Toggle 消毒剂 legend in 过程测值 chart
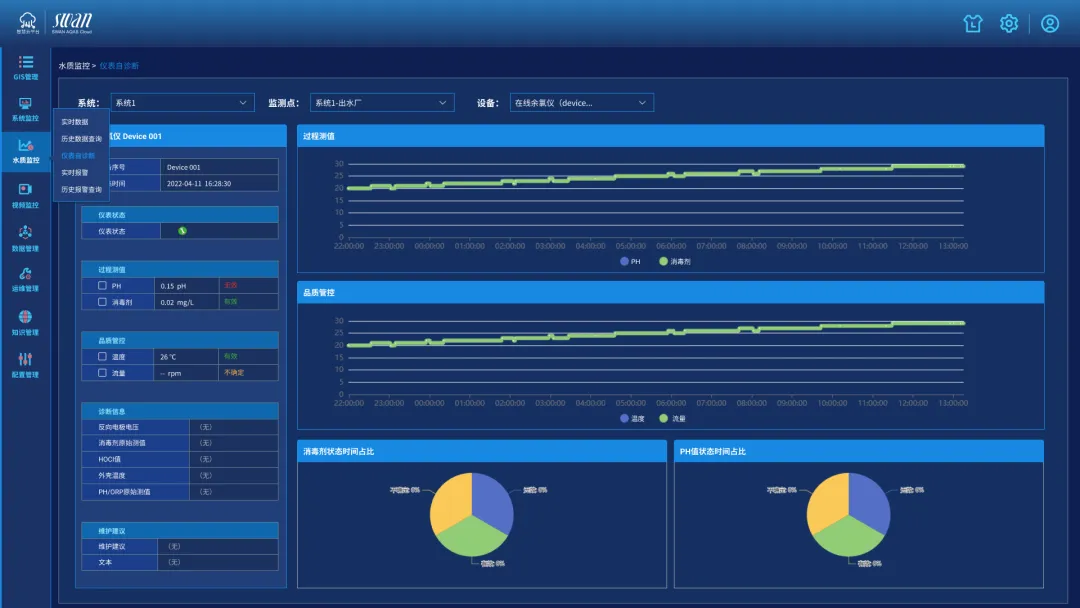Viewport: 1080px width, 608px height. [x=675, y=262]
